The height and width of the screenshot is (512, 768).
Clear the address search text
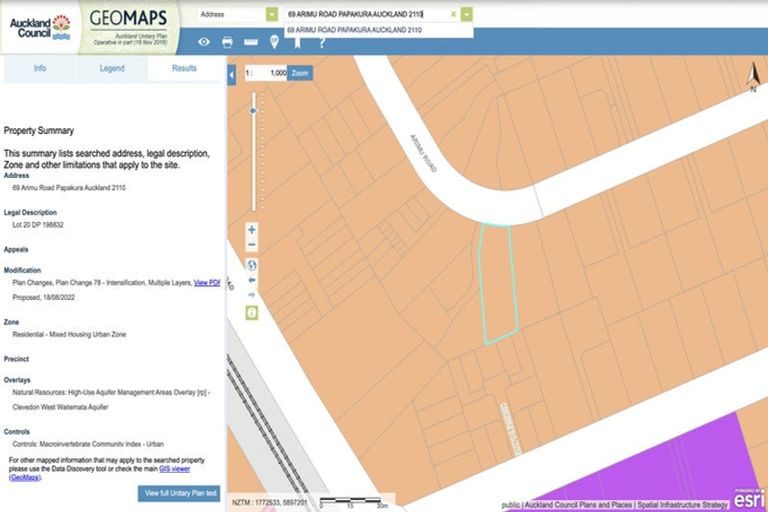click(x=453, y=15)
